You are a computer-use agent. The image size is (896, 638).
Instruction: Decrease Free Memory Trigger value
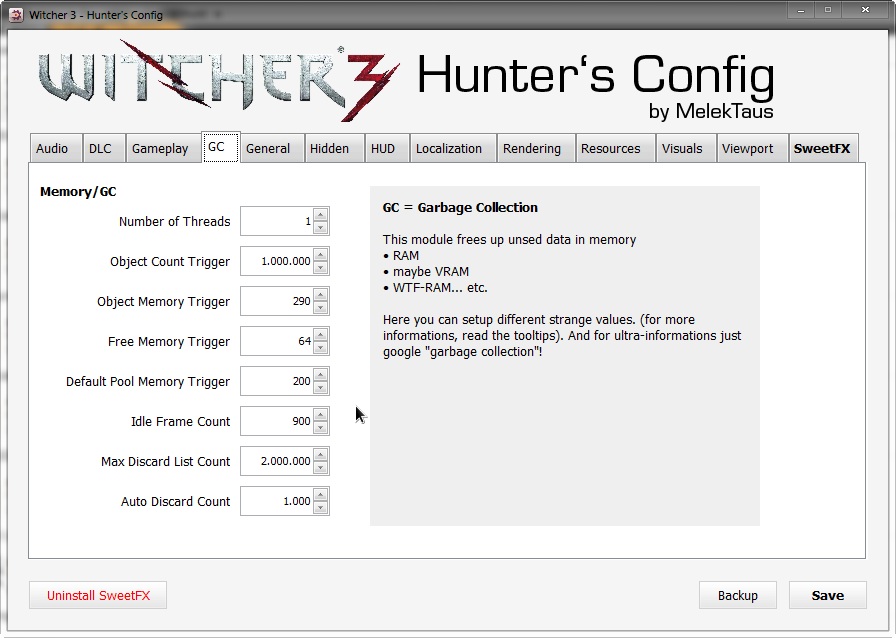[320, 348]
